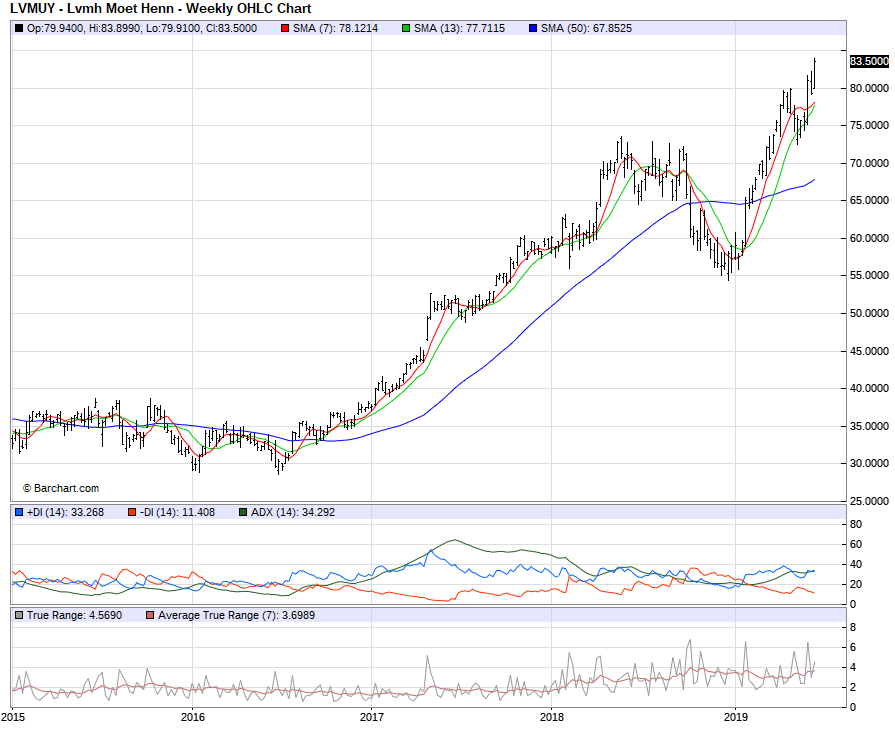Click the 6 label on the True Range axis
The width and height of the screenshot is (895, 748).
tap(853, 647)
